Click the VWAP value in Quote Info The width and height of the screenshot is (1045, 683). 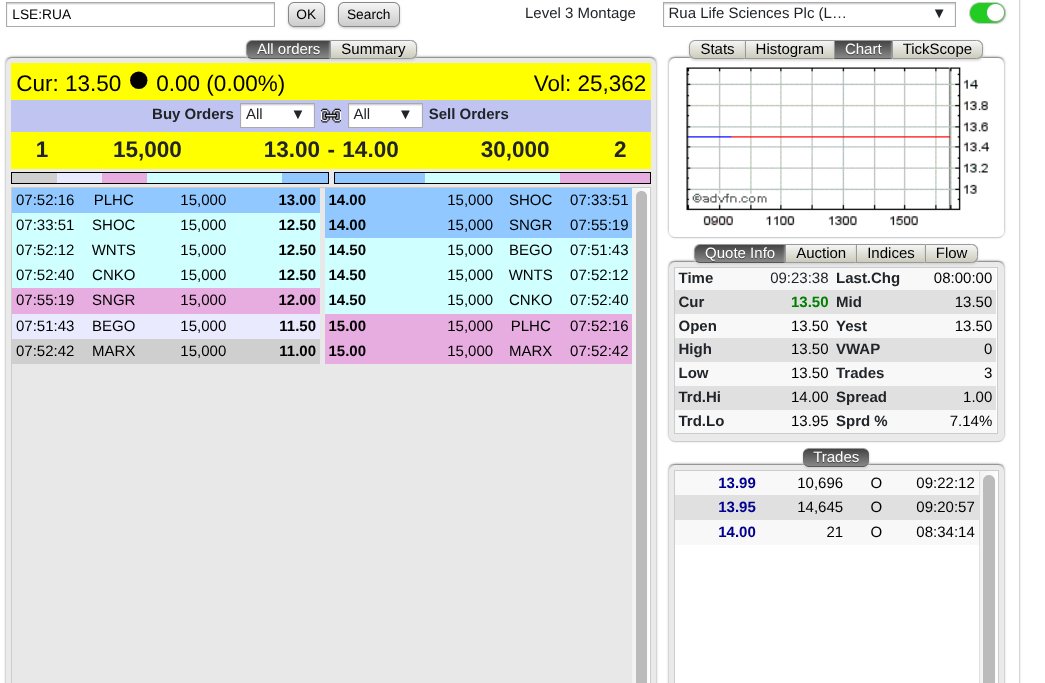pyautogui.click(x=988, y=349)
